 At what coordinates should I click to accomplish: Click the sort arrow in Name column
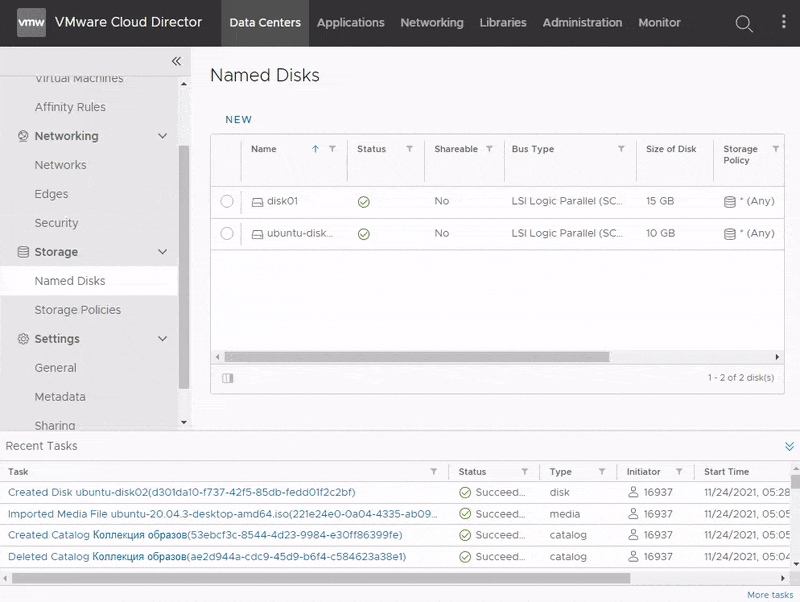(315, 149)
